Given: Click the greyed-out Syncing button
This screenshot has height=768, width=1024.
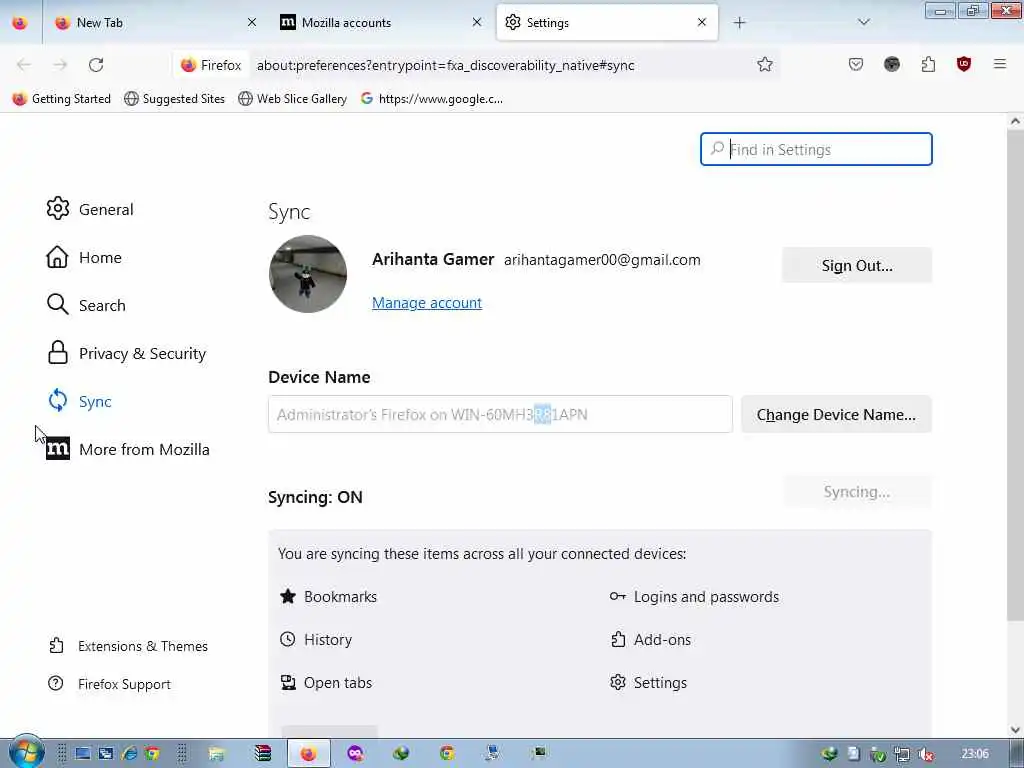Looking at the screenshot, I should click(x=857, y=492).
